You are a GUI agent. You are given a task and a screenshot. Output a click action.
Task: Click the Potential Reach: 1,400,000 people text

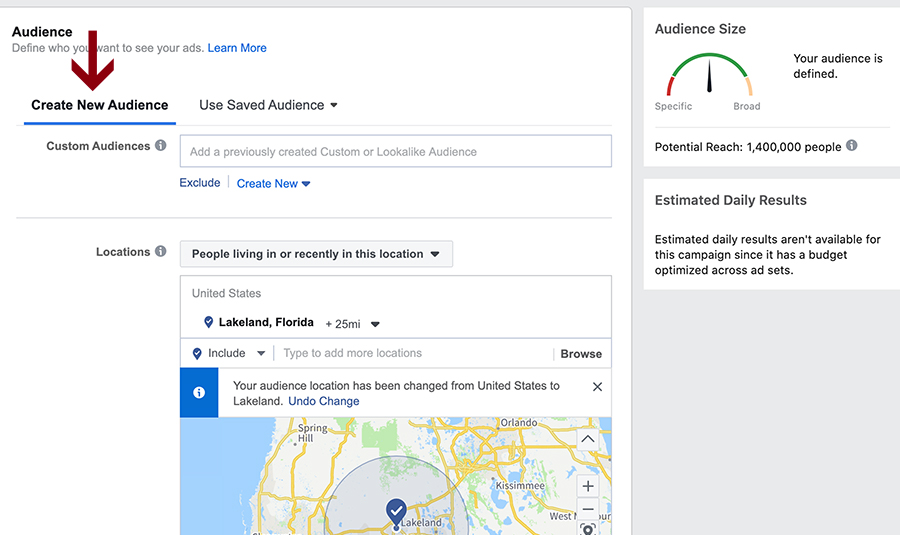(748, 147)
